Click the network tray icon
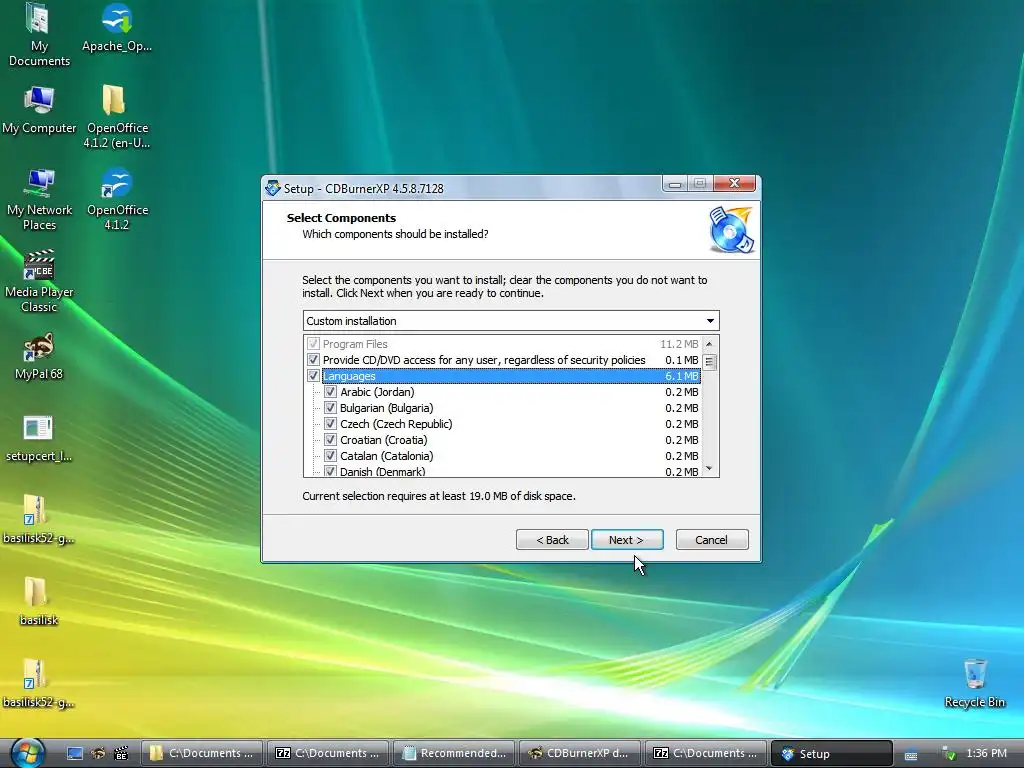Viewport: 1024px width, 768px height. pyautogui.click(x=948, y=754)
